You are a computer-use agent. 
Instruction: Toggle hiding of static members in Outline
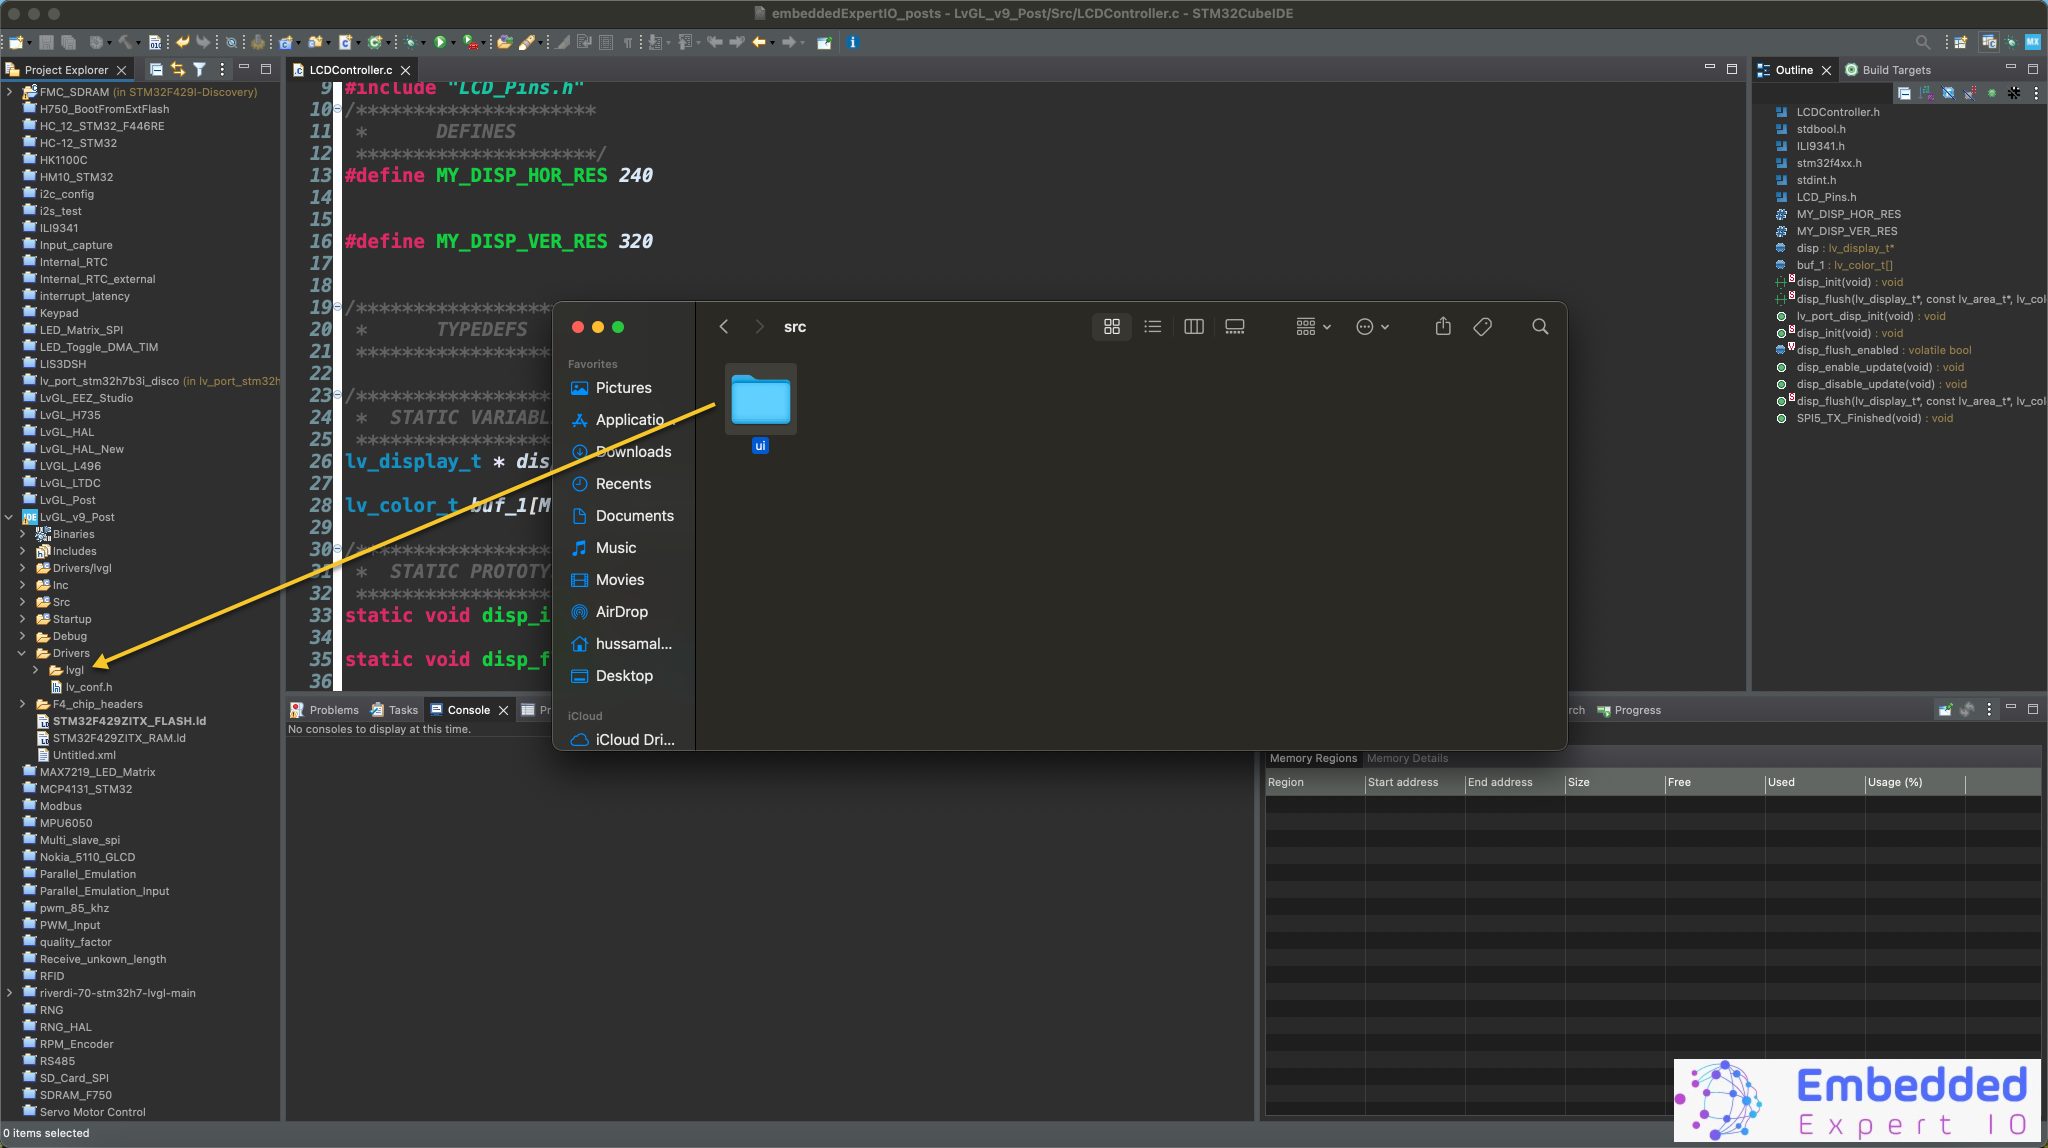pyautogui.click(x=1969, y=92)
